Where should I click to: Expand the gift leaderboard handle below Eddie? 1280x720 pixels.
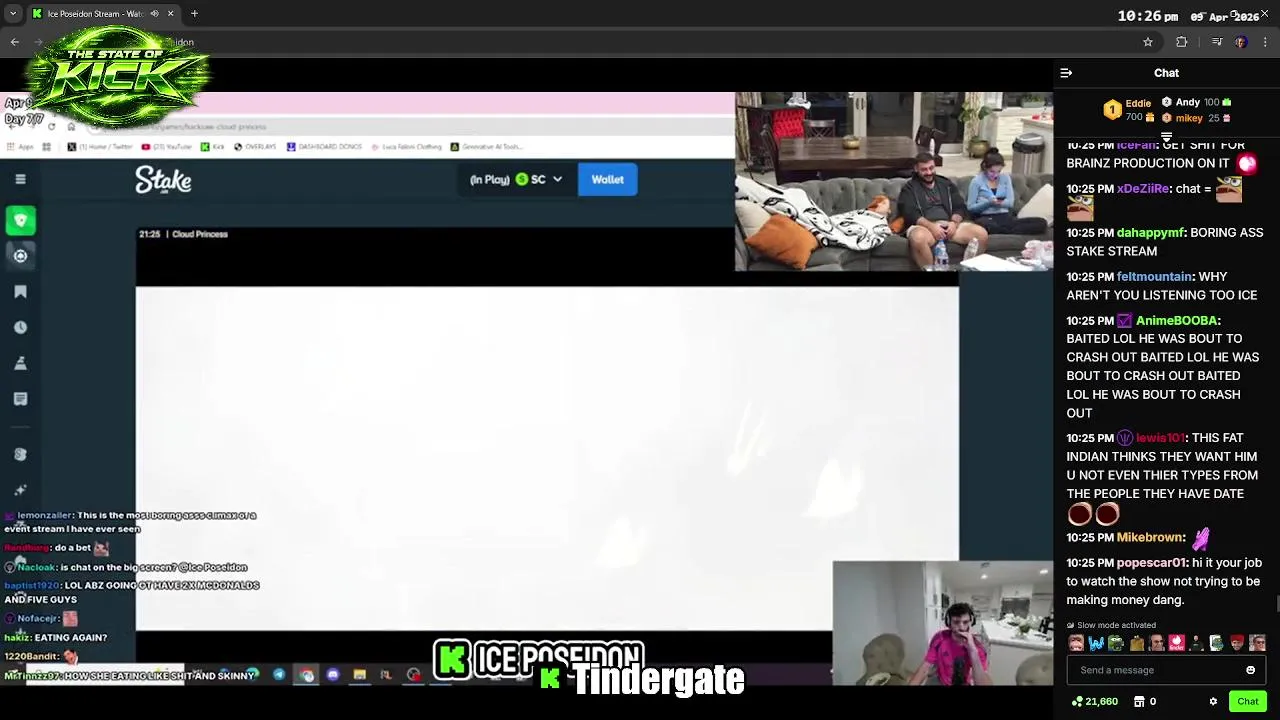1166,137
